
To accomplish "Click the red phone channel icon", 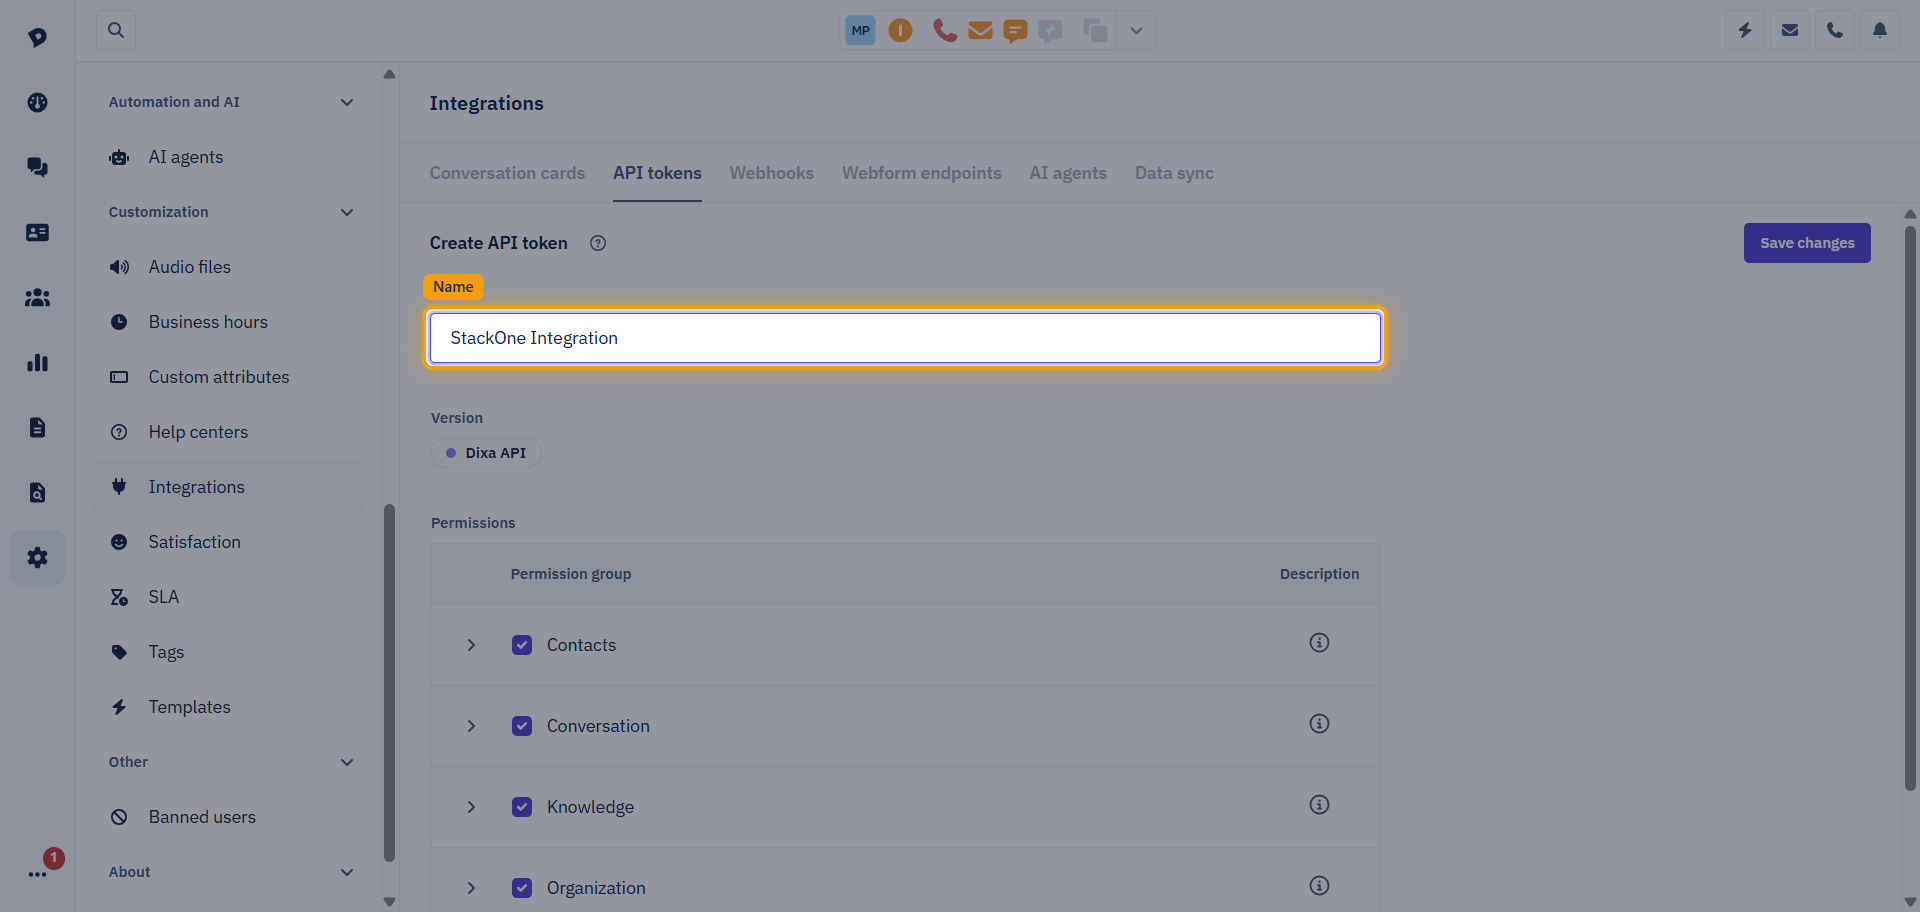I will click(944, 30).
